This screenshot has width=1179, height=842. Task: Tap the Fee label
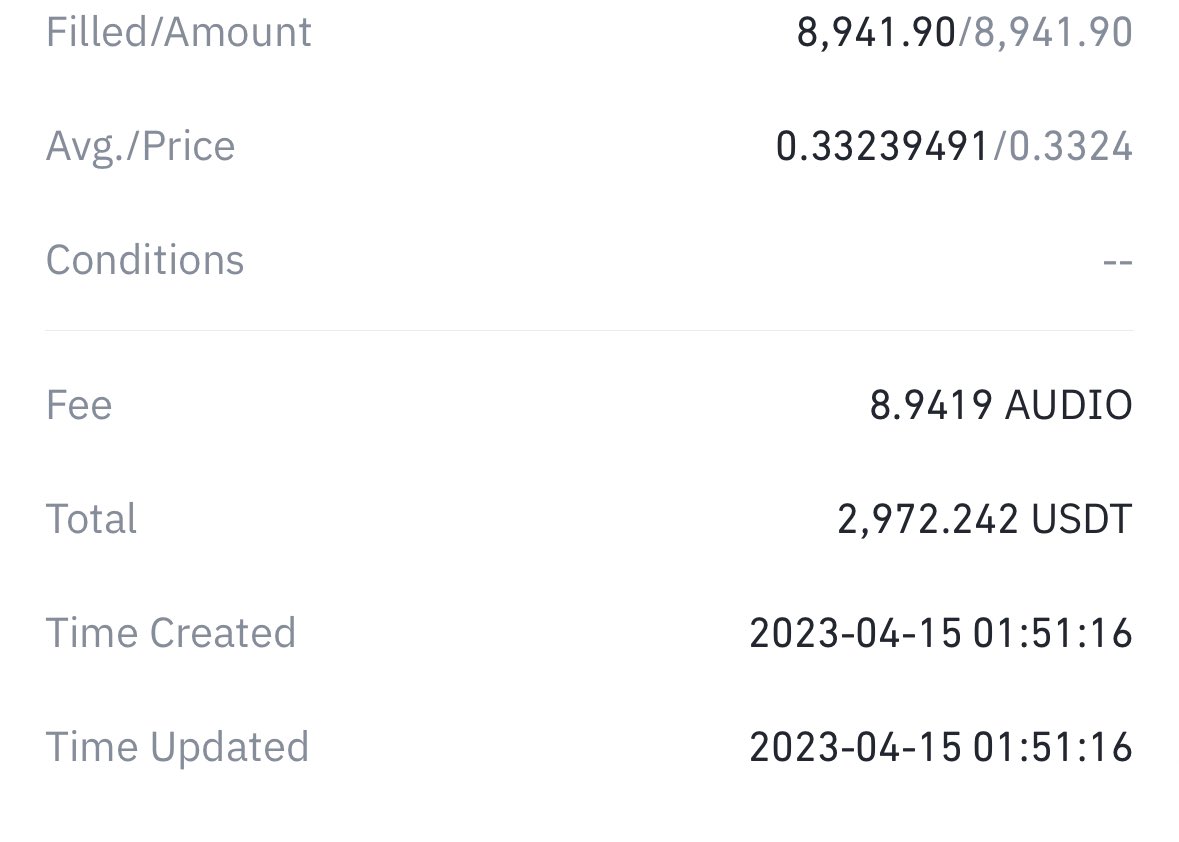[x=79, y=405]
